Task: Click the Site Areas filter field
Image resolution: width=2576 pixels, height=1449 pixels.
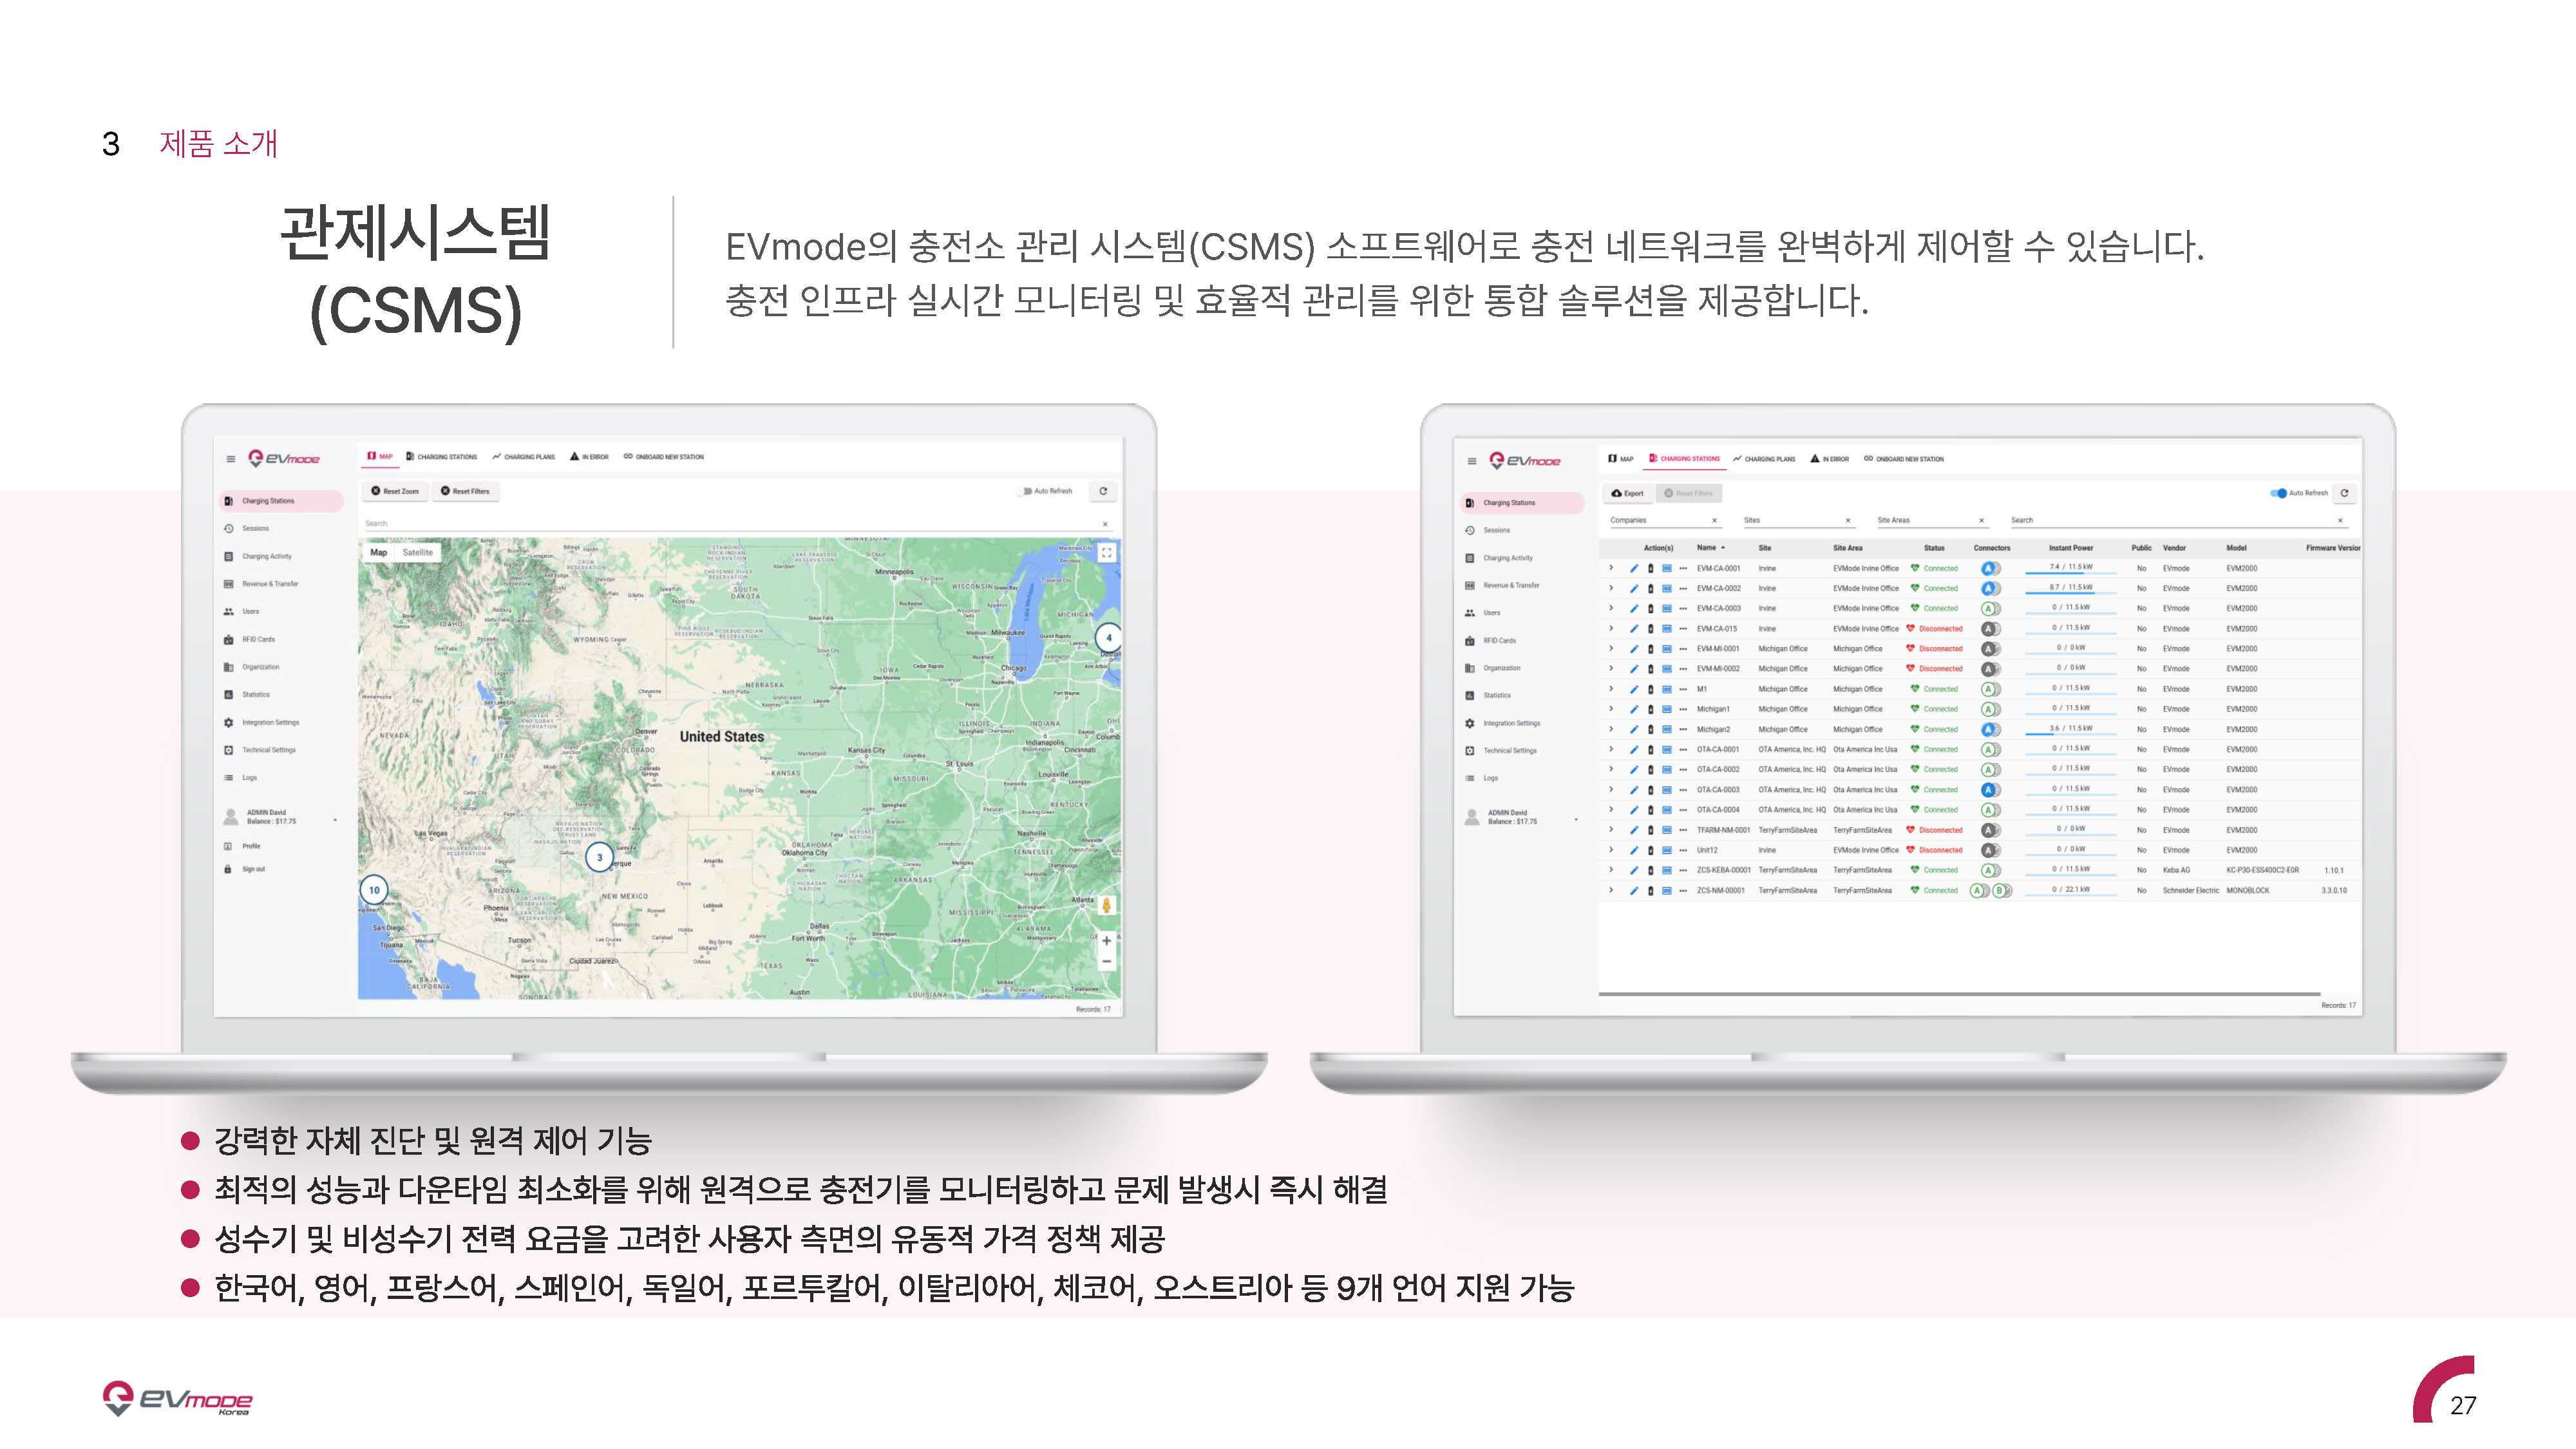Action: point(1930,520)
